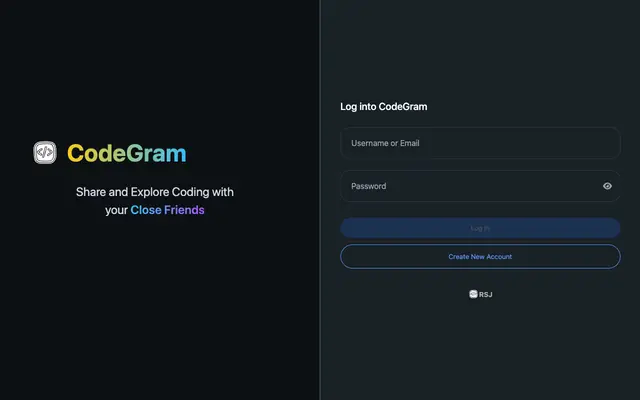Image resolution: width=640 pixels, height=400 pixels.
Task: Click the 'Share and Explore Coding with' tagline
Action: (x=155, y=192)
